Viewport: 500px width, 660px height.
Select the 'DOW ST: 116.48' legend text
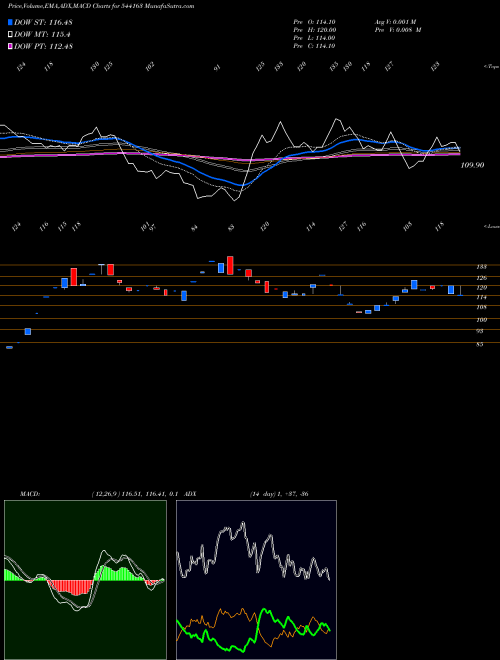(x=43, y=22)
